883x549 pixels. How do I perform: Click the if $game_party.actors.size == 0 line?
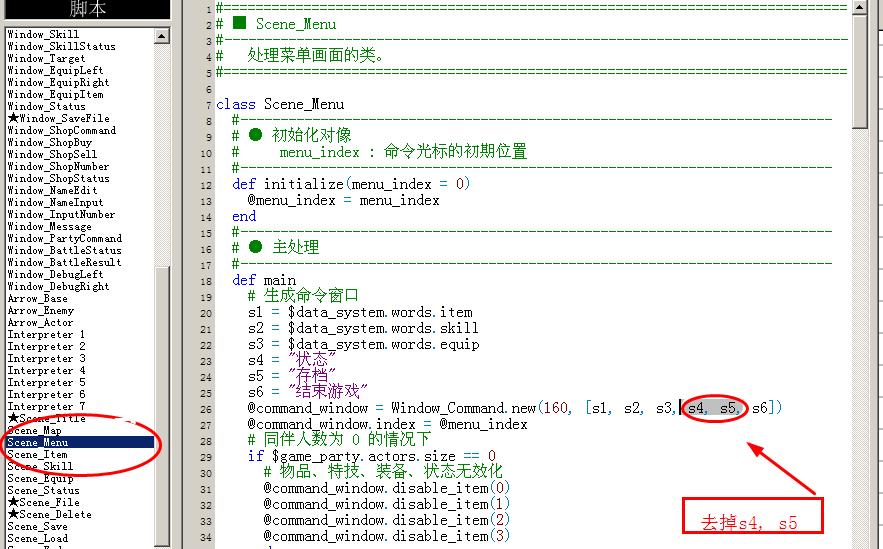[372, 456]
